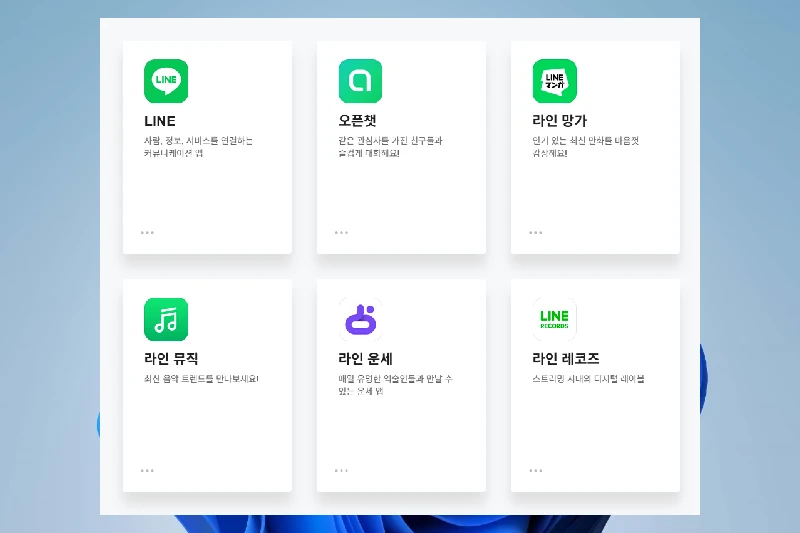Open the 라인 운세 purple icon
The image size is (800, 533).
pos(360,319)
